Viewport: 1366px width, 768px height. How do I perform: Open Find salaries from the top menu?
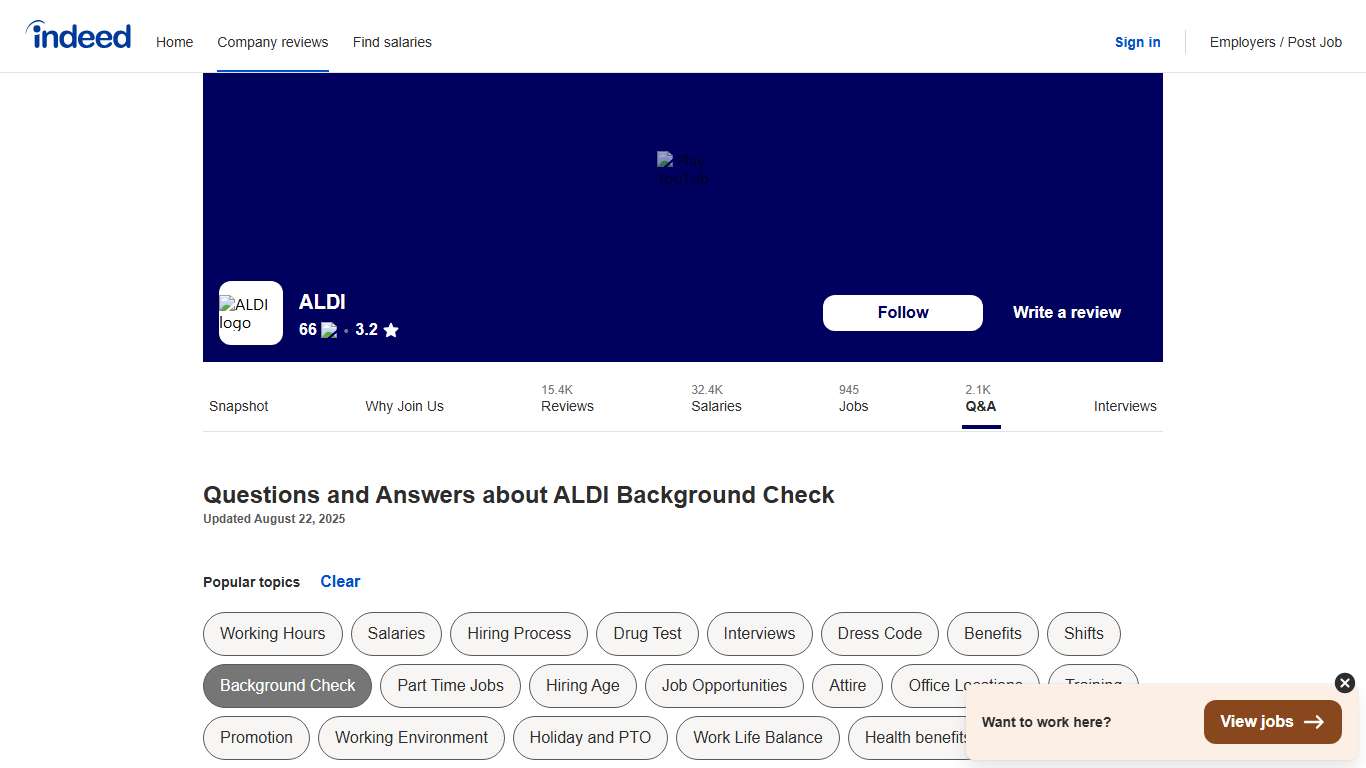(x=392, y=42)
